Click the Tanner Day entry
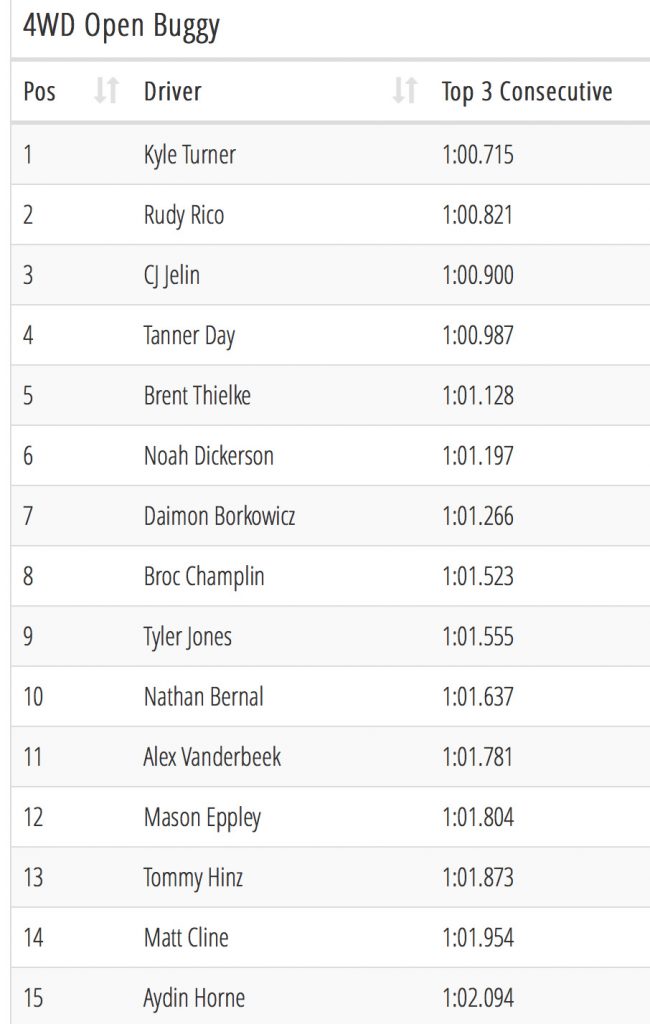Image resolution: width=650 pixels, height=1024 pixels. click(189, 336)
